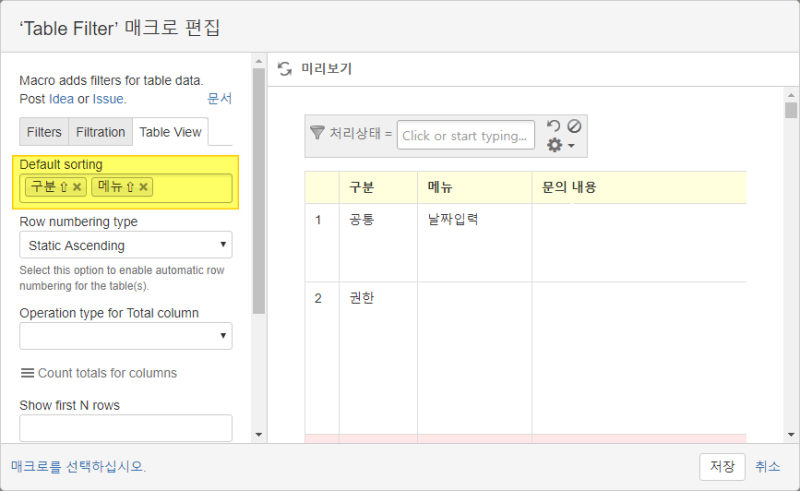Click the clear all filters icon
This screenshot has height=491, width=800.
[574, 126]
